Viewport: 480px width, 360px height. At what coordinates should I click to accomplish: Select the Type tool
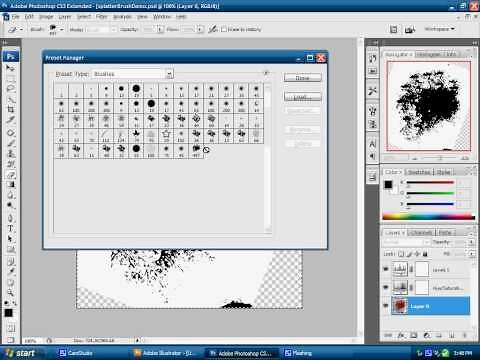click(10, 229)
